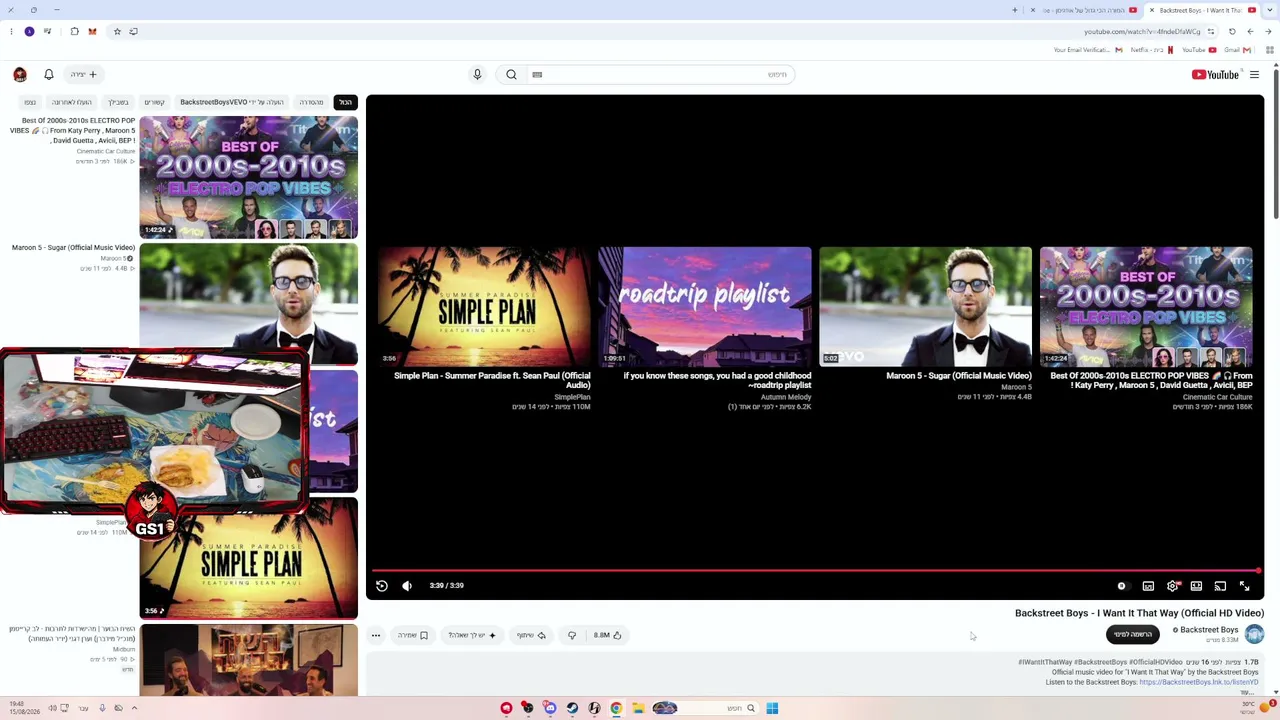The width and height of the screenshot is (1280, 720).
Task: Open Steam from the taskbar
Action: (x=572, y=708)
